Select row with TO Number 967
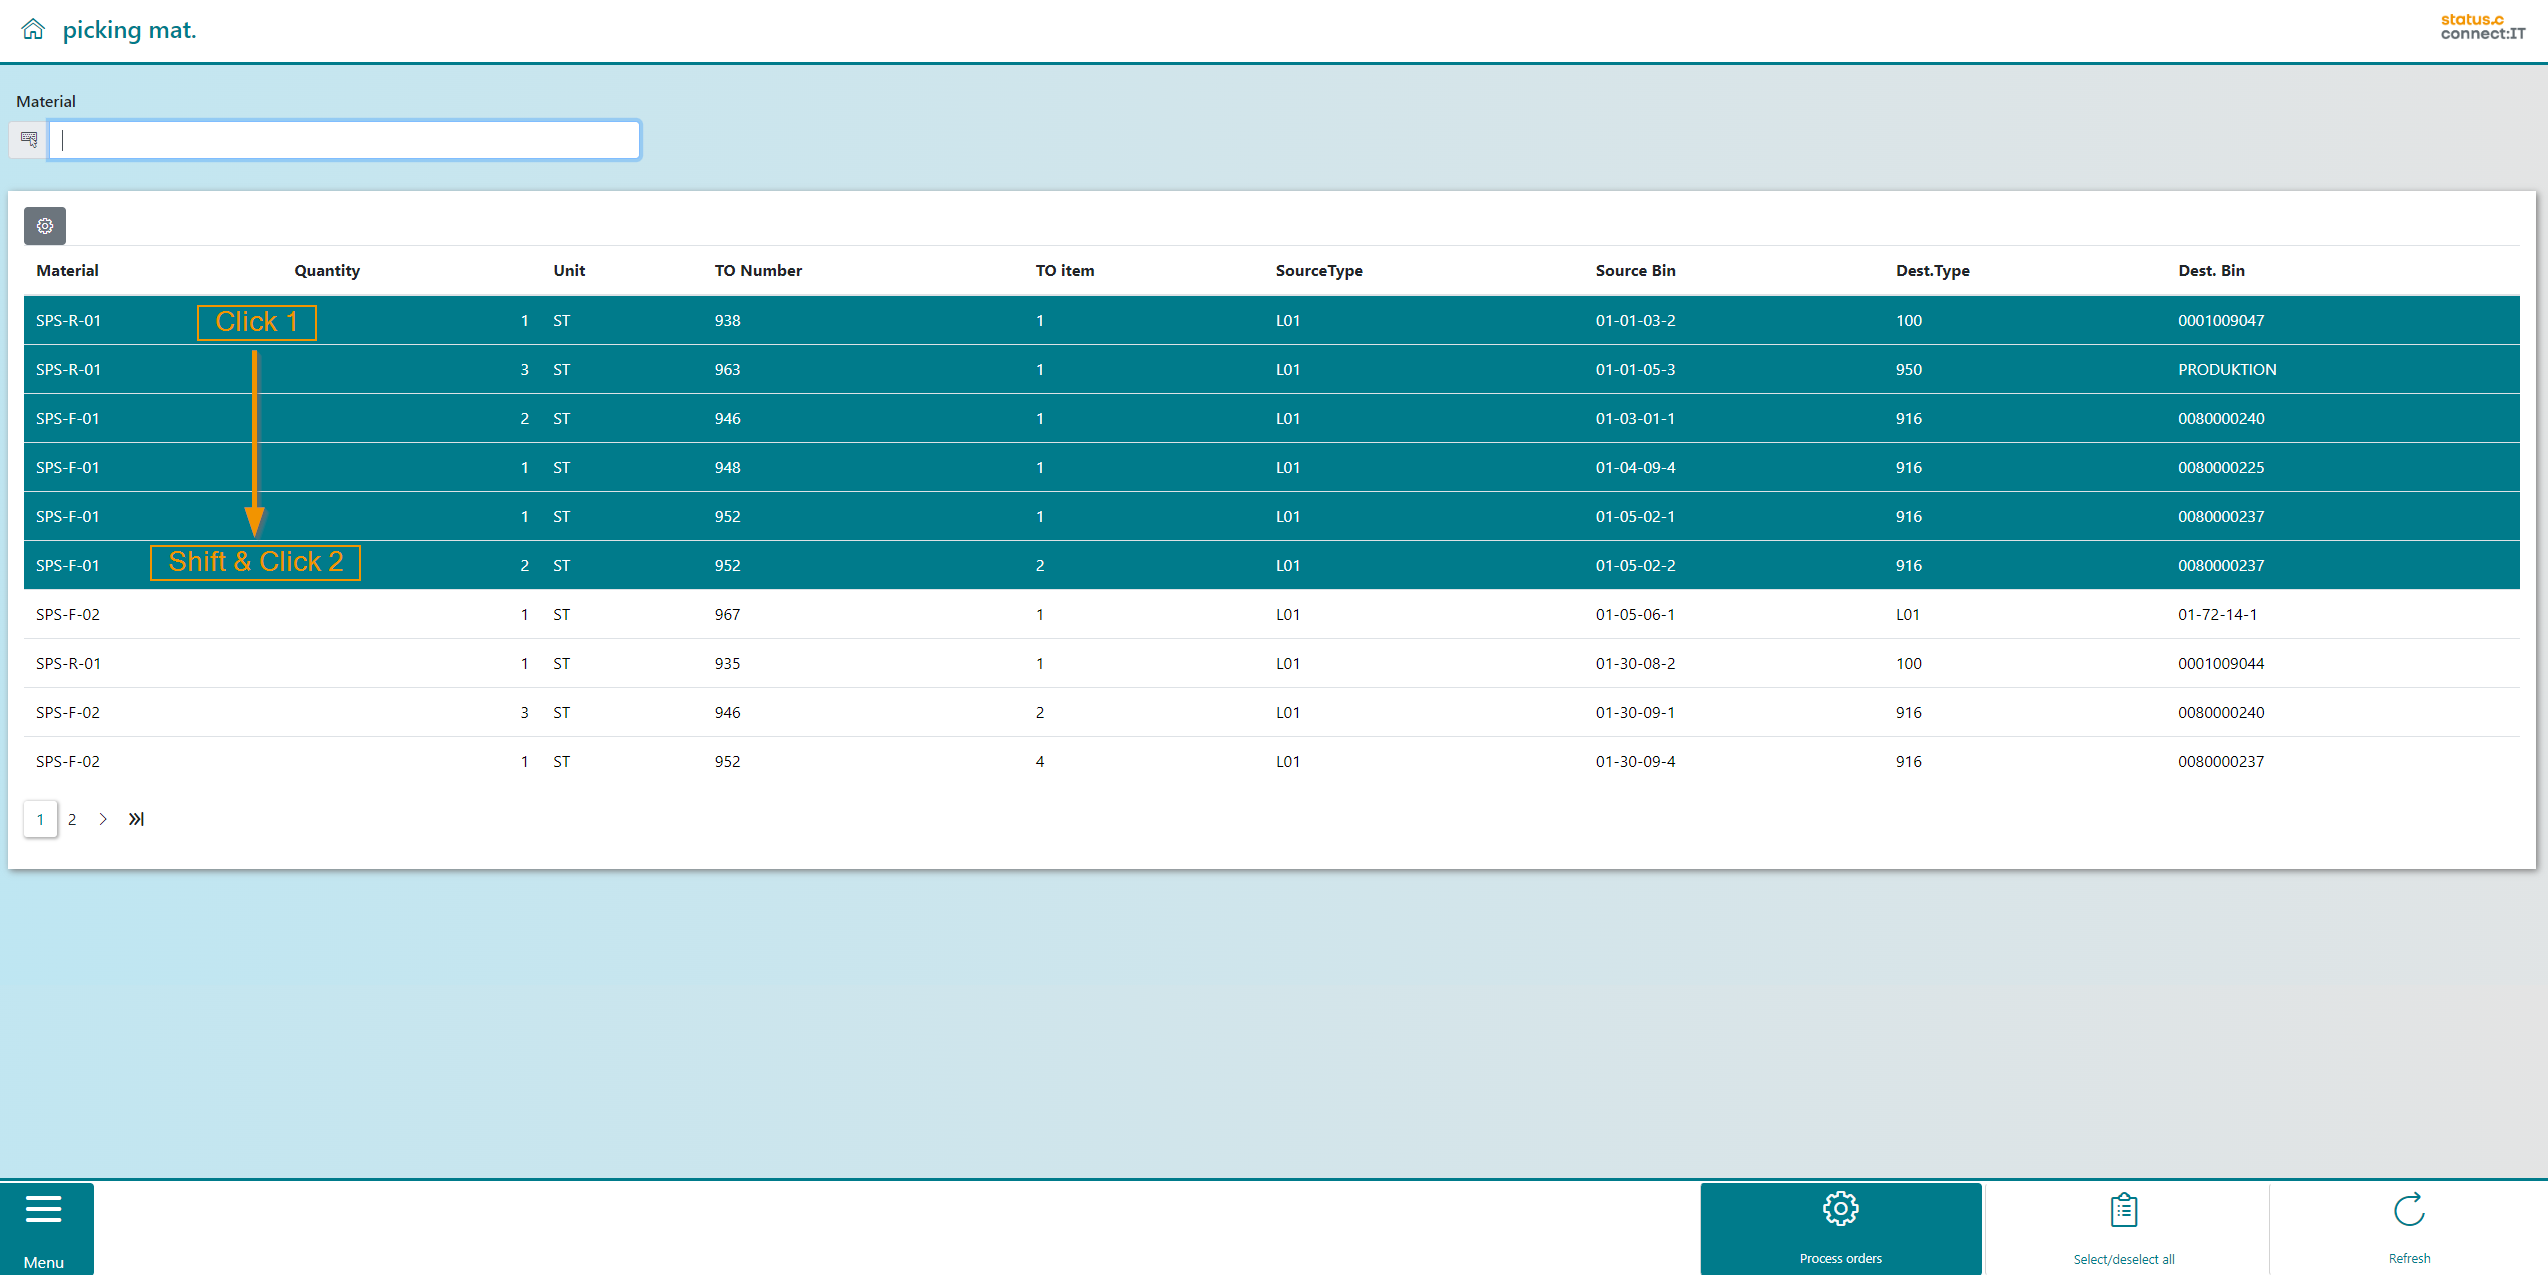 (727, 614)
